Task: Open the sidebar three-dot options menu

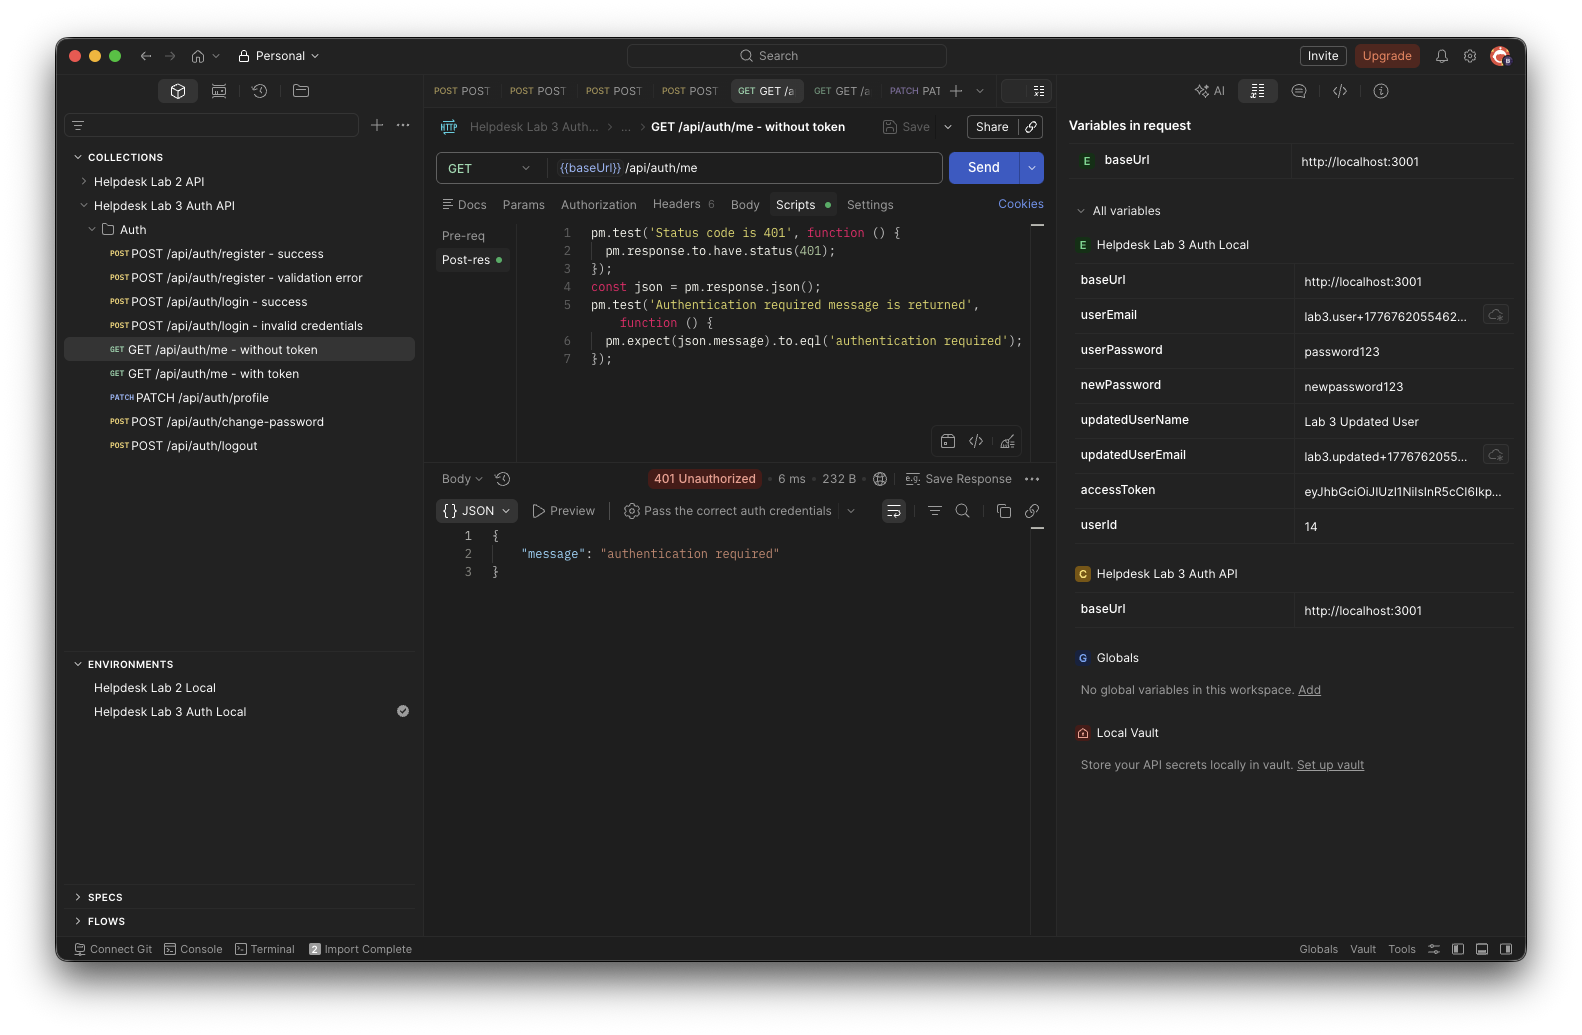Action: [403, 125]
